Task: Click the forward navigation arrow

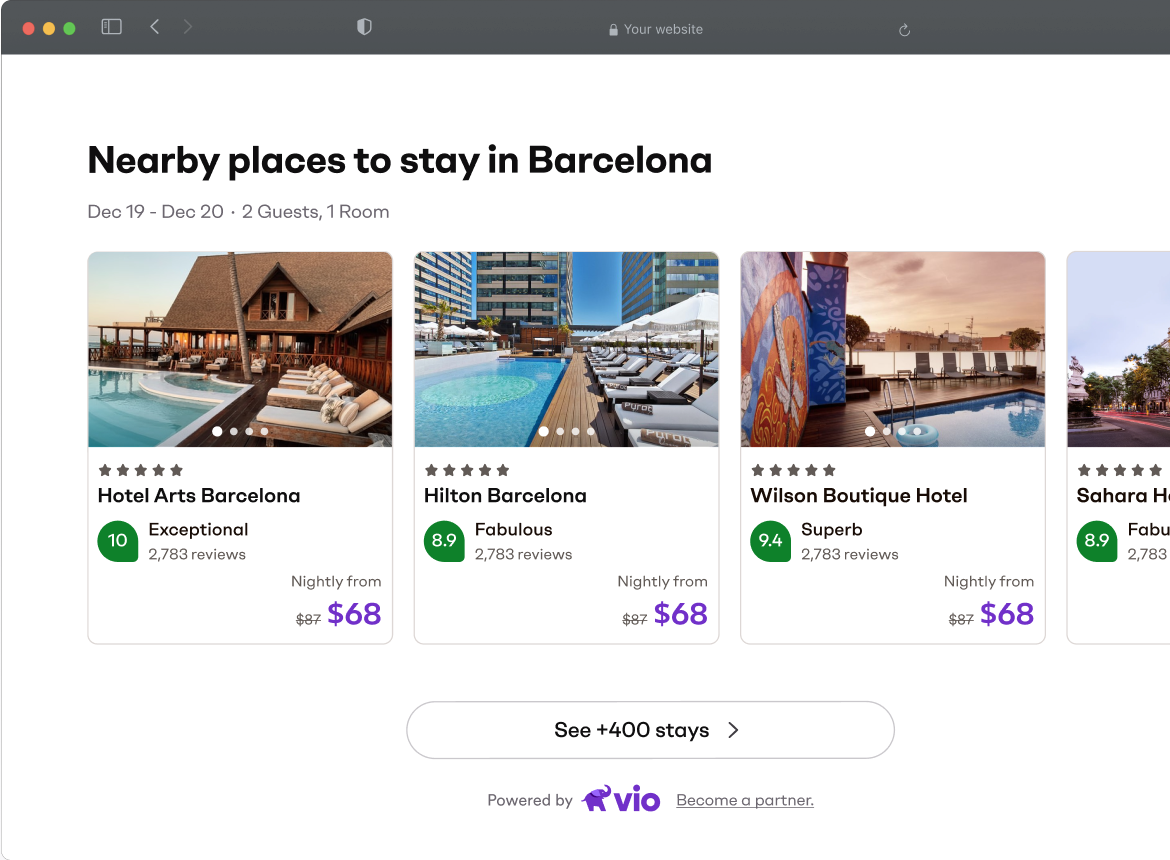Action: pos(188,27)
